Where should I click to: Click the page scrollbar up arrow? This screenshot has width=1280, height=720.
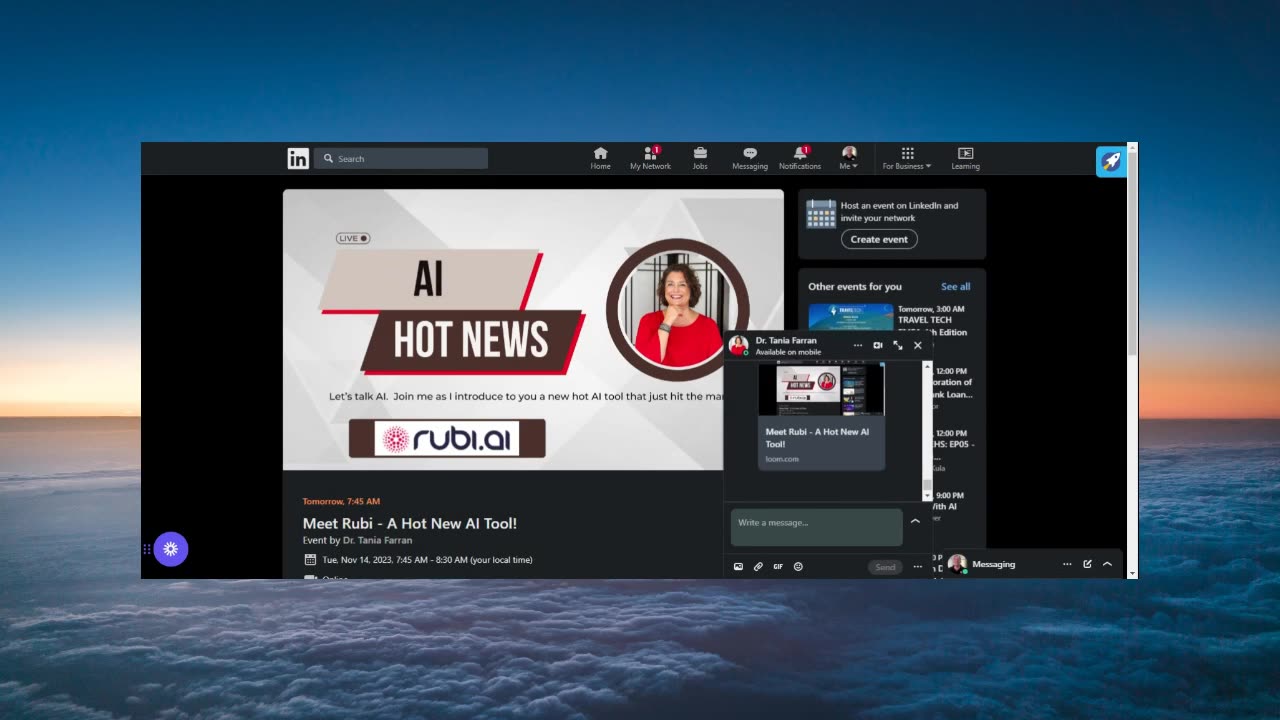click(x=1132, y=148)
